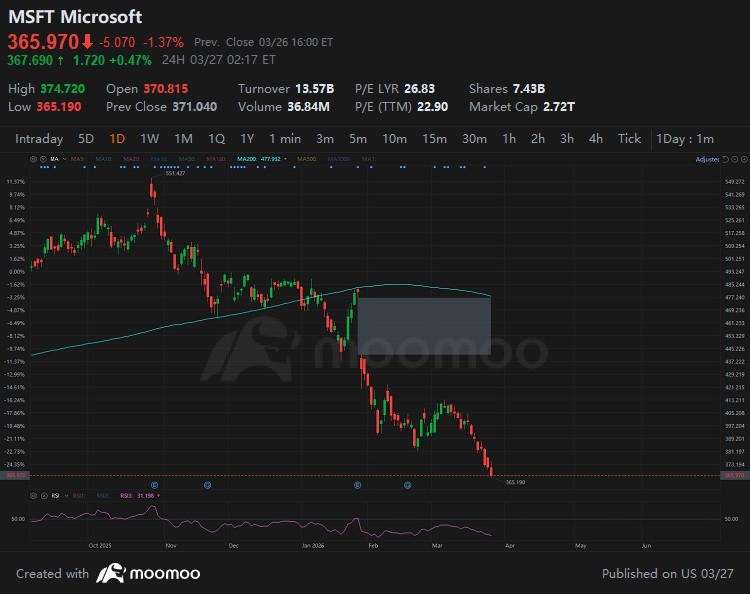
Task: Choose the 15m interval
Action: click(434, 139)
